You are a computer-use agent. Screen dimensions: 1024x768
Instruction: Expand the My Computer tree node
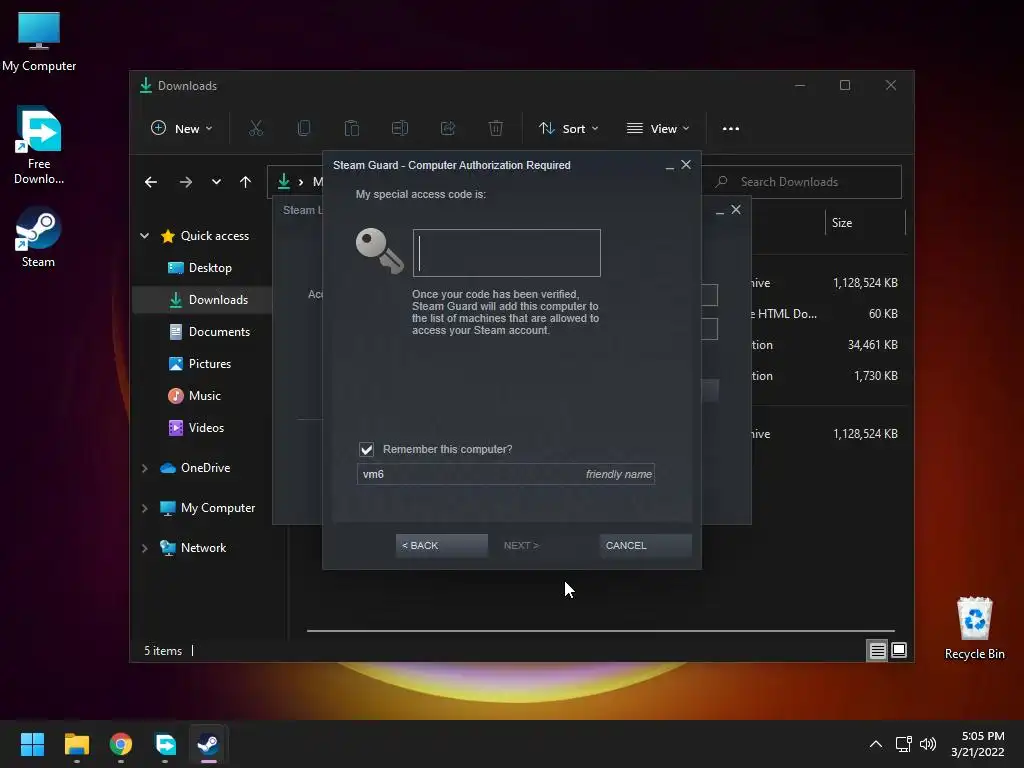tap(144, 508)
